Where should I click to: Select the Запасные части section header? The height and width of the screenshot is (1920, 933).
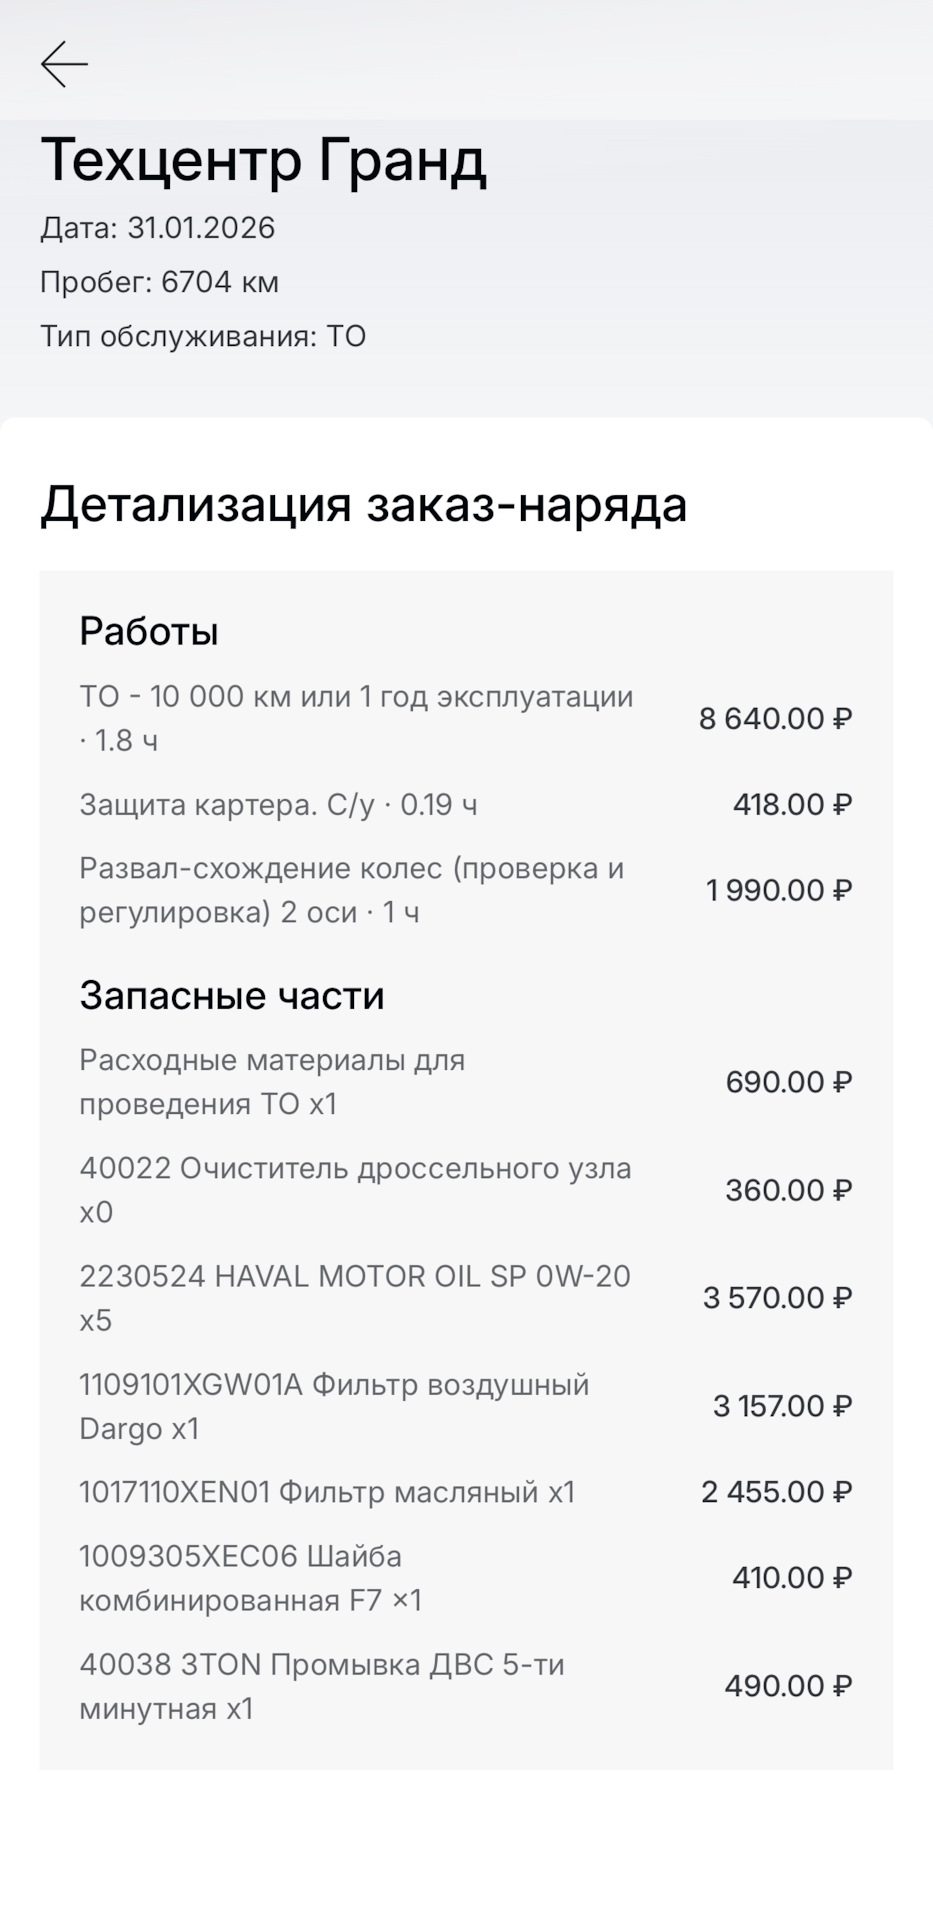click(232, 995)
